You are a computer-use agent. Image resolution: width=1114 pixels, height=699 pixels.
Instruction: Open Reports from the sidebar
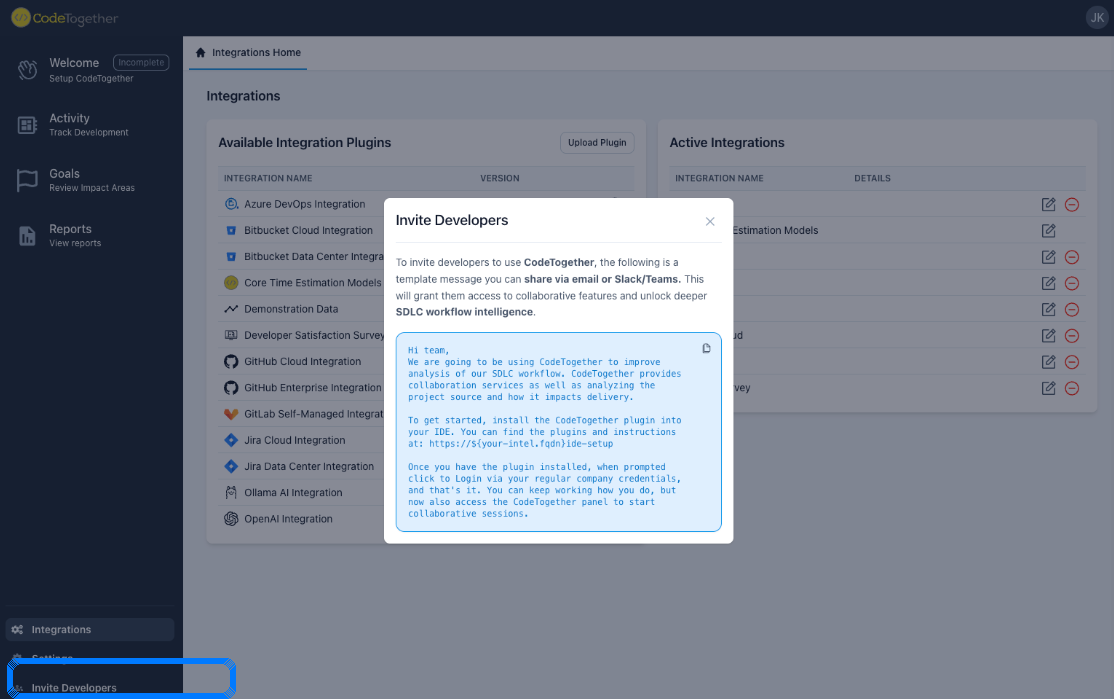point(70,235)
